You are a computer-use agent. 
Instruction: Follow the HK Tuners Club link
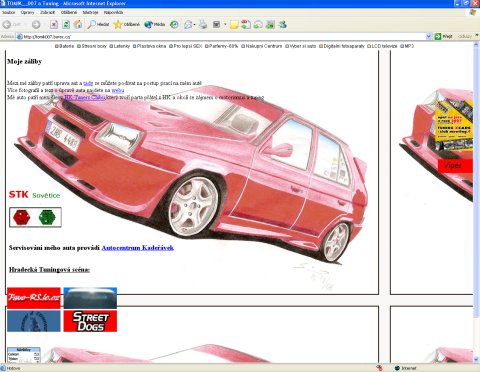coord(84,97)
